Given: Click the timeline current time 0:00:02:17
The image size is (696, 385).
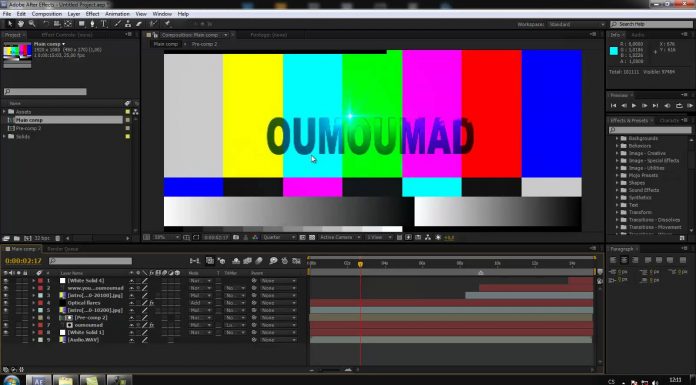Looking at the screenshot, I should [x=23, y=261].
